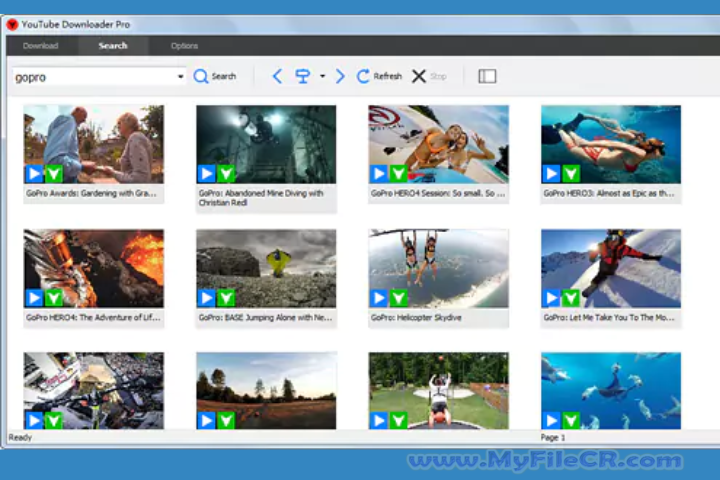Image resolution: width=720 pixels, height=480 pixels.
Task: Select title 'GoPro HERO3: Almost as Epic as th...'
Action: pyautogui.click(x=609, y=193)
